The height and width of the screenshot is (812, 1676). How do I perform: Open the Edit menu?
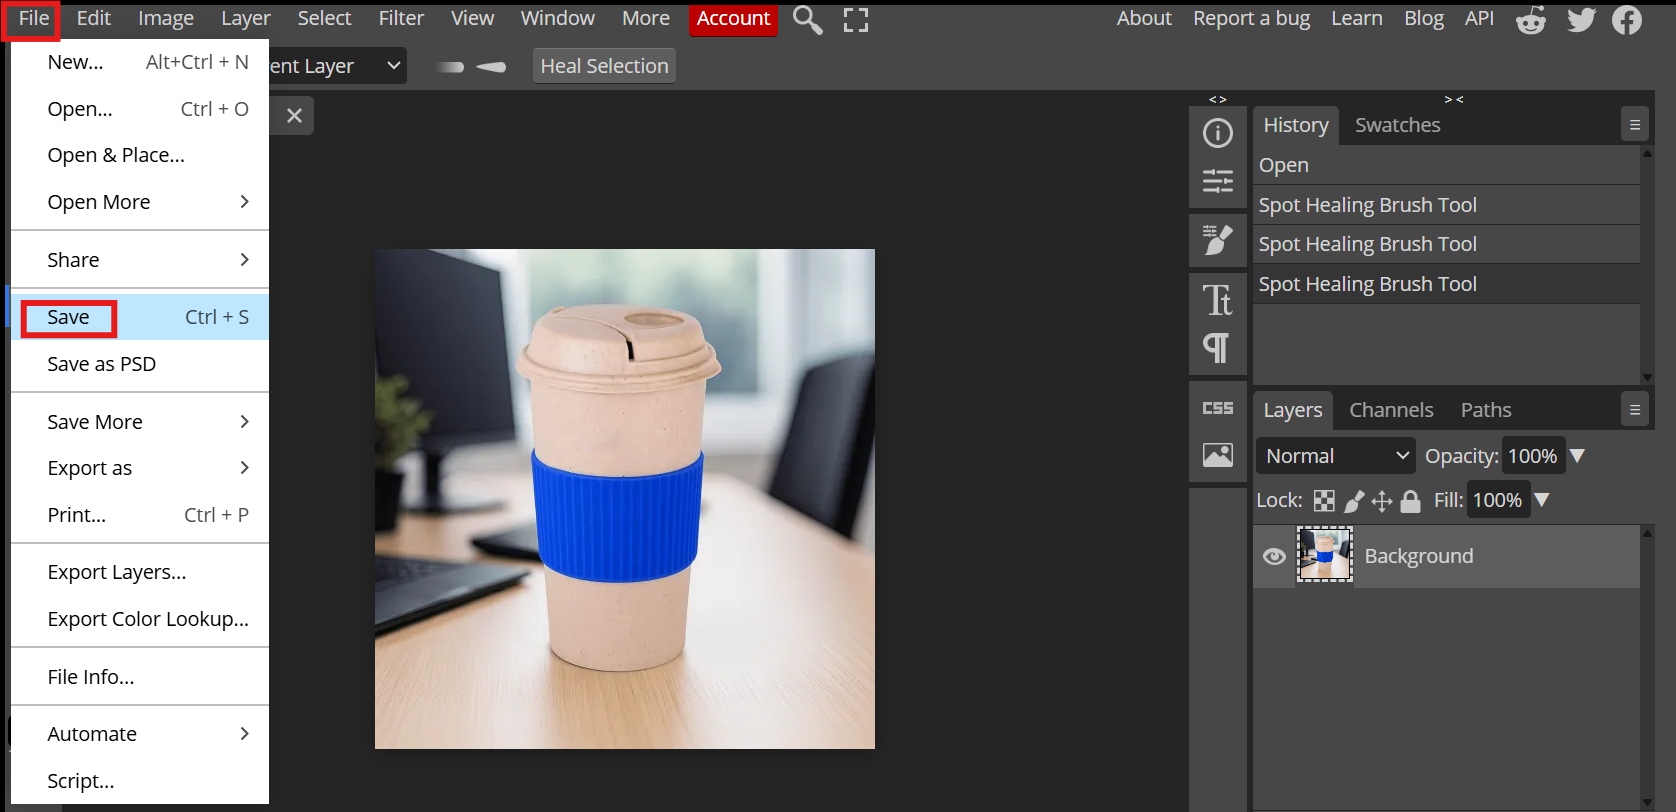[x=94, y=18]
